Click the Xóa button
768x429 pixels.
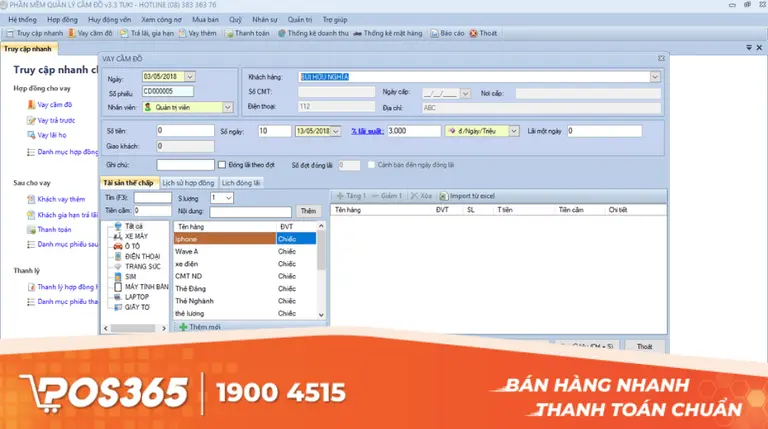(421, 196)
